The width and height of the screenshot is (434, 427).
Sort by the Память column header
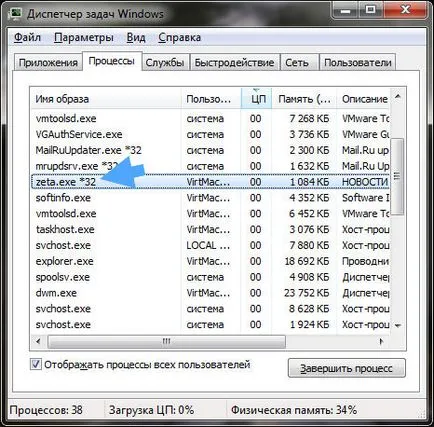coord(304,99)
